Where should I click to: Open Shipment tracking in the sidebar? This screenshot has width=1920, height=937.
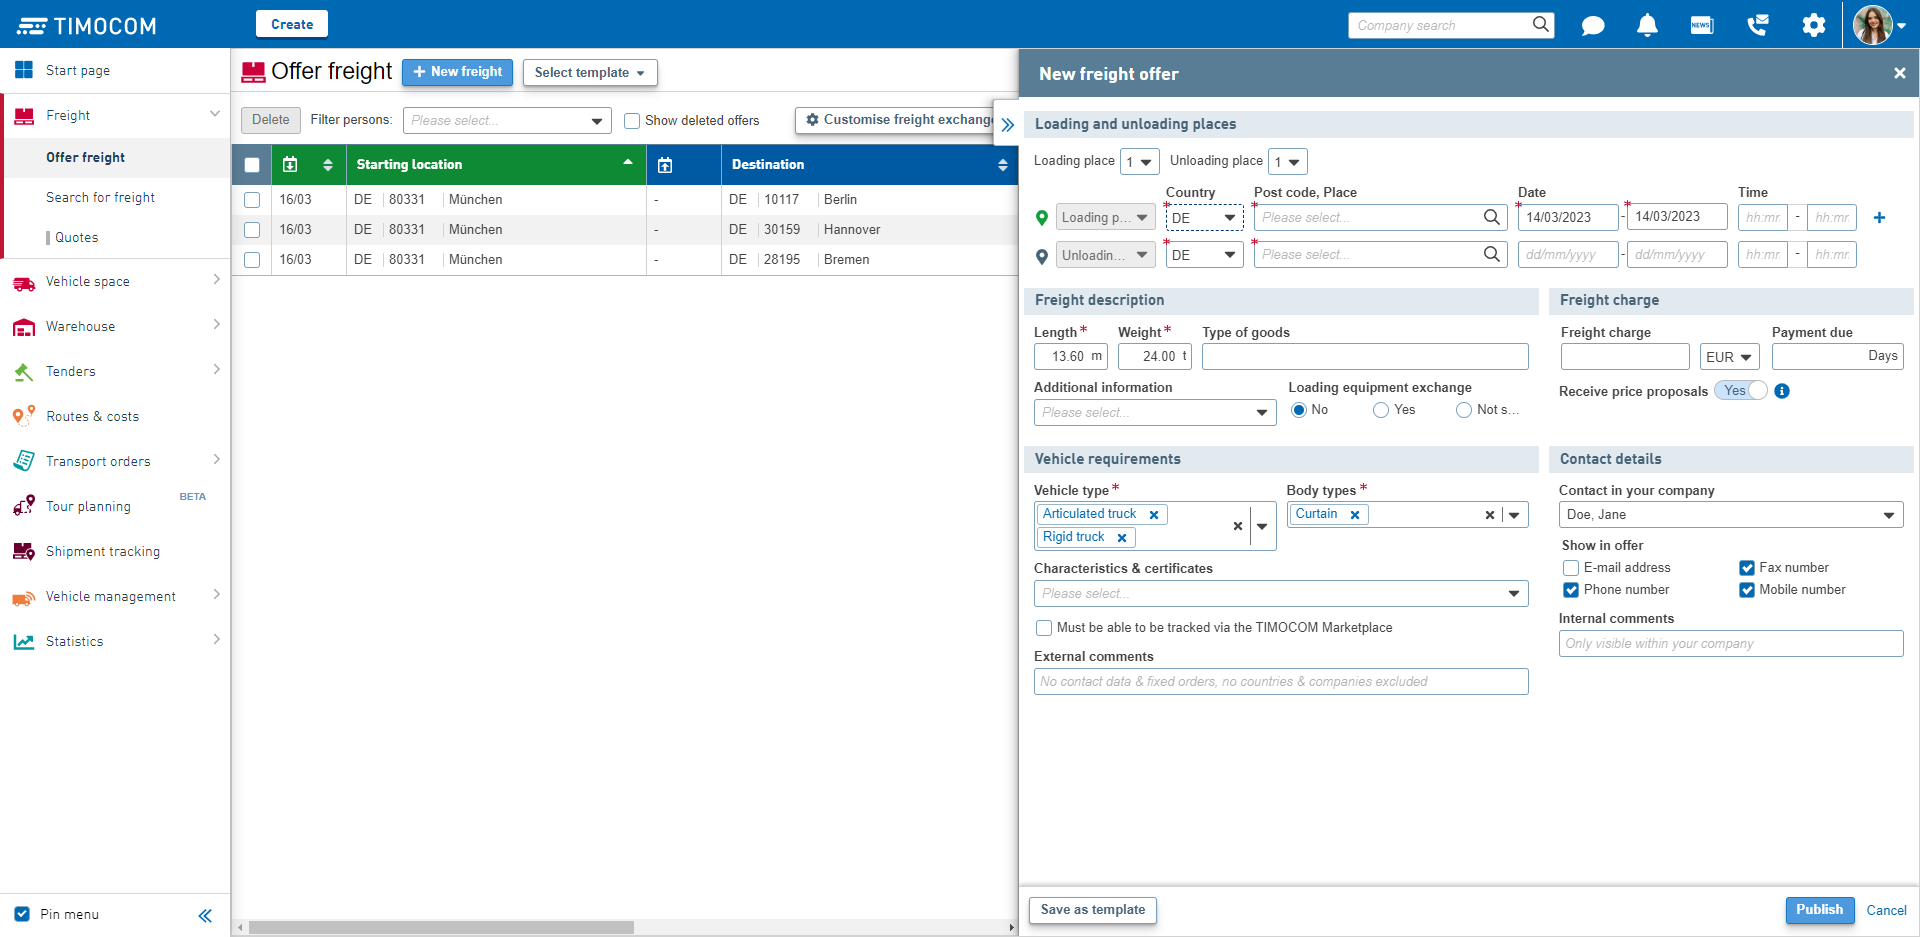[103, 551]
